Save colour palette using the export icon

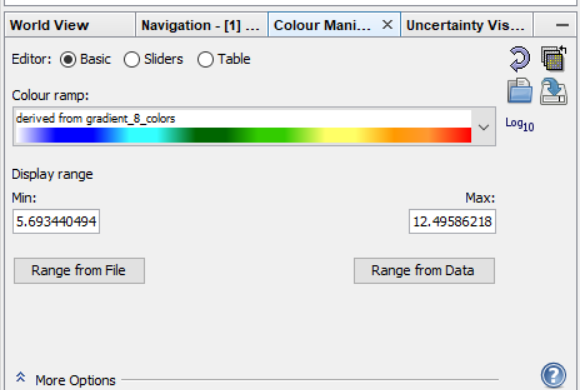553,91
